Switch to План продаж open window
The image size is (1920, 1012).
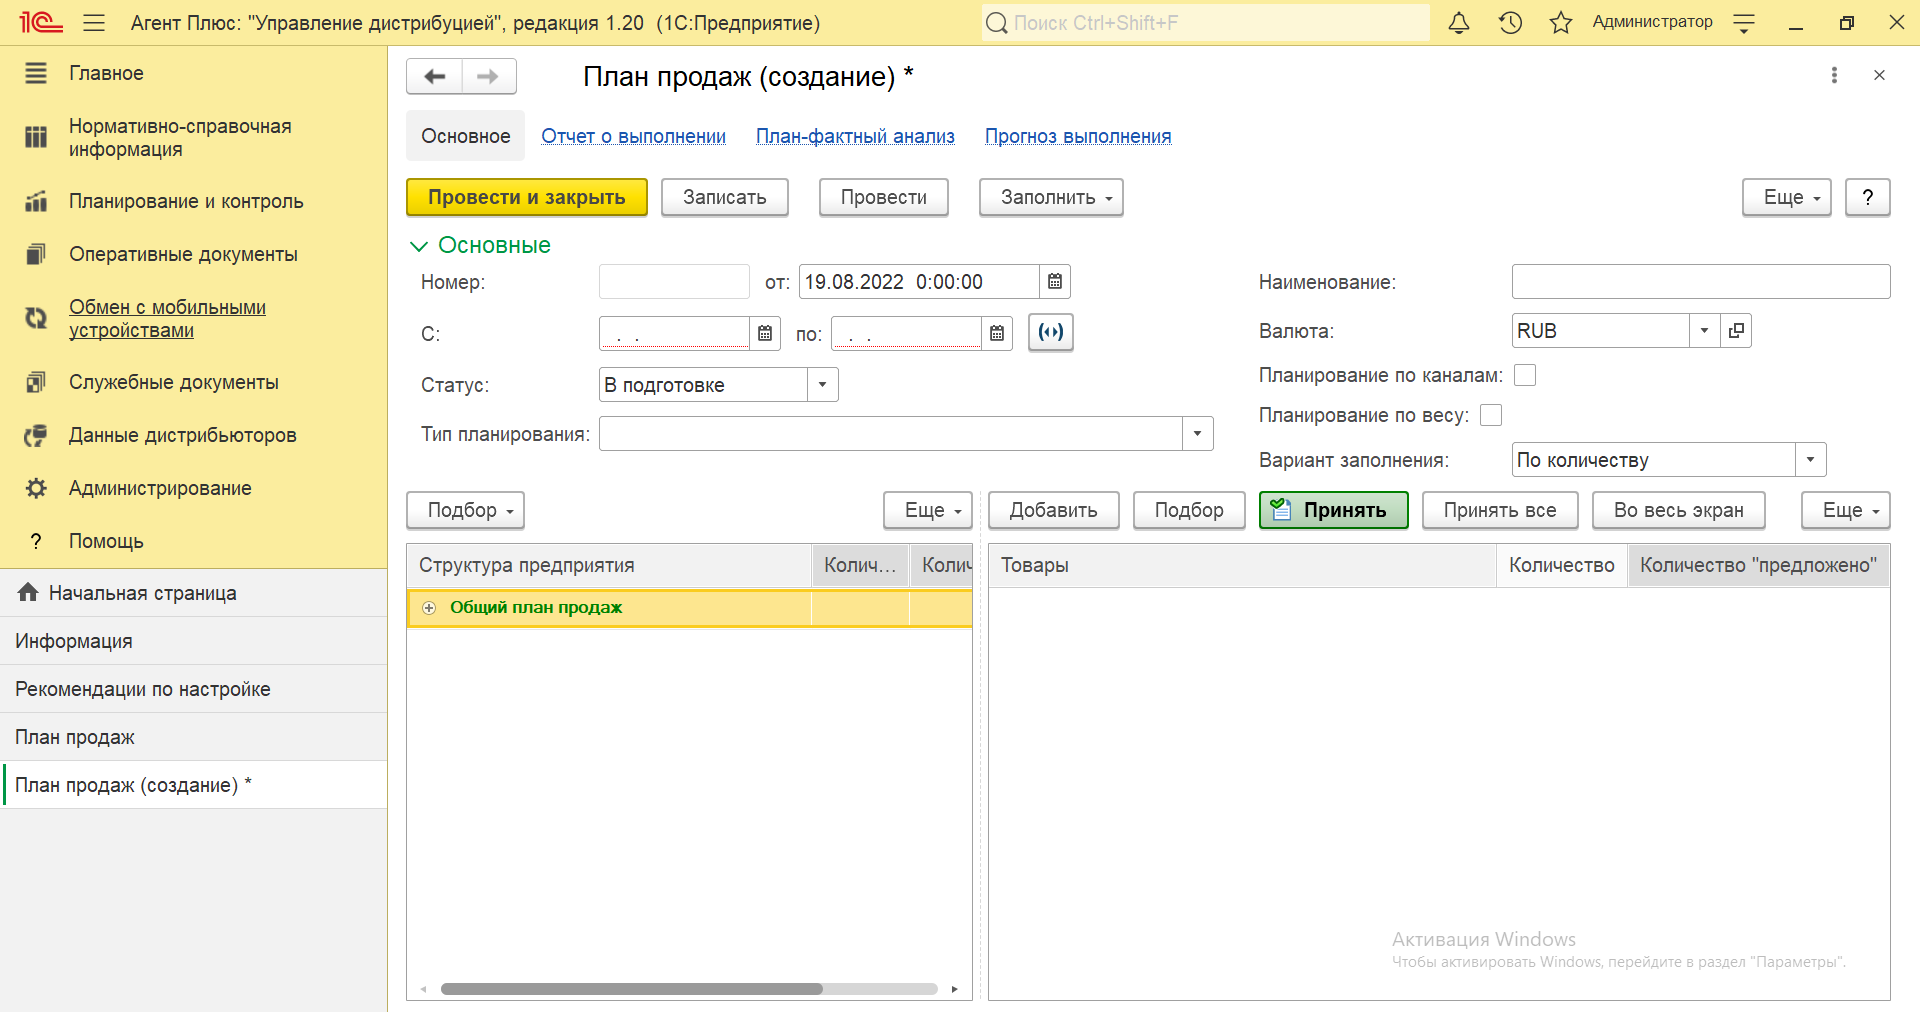[194, 737]
